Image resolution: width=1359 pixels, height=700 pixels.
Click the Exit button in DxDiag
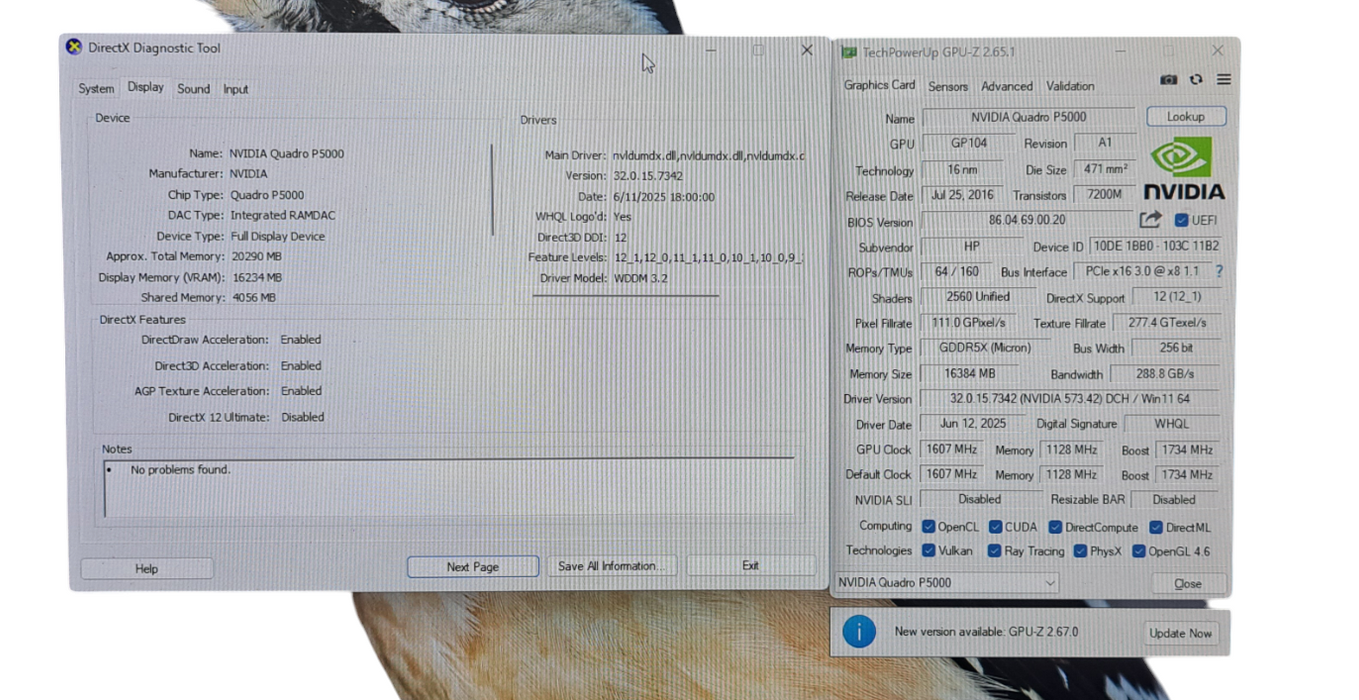click(x=750, y=565)
